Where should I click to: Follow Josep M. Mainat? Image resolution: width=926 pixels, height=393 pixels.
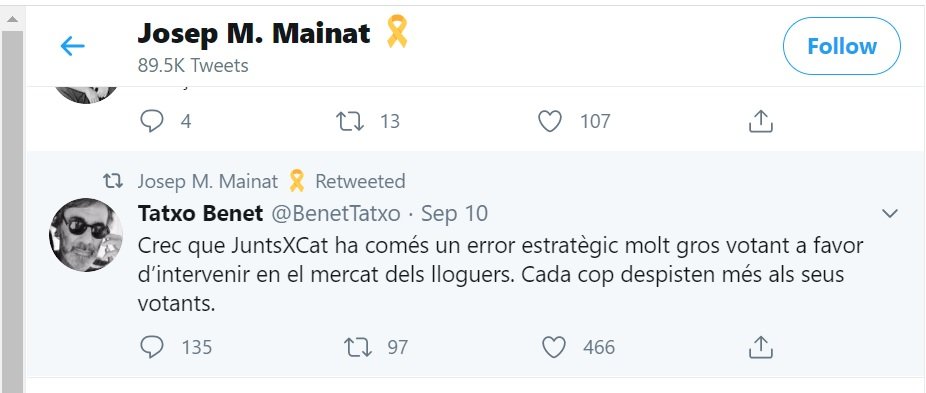tap(842, 46)
